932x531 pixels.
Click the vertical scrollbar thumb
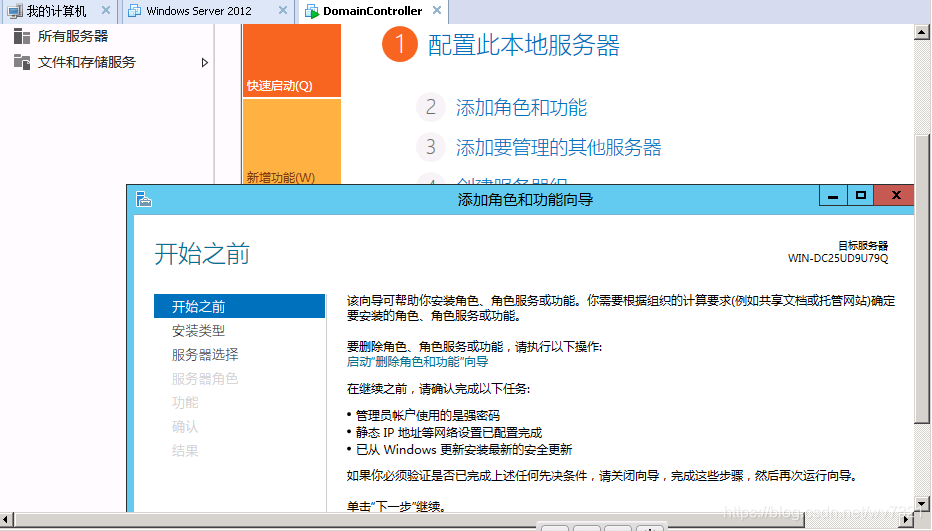(x=922, y=279)
